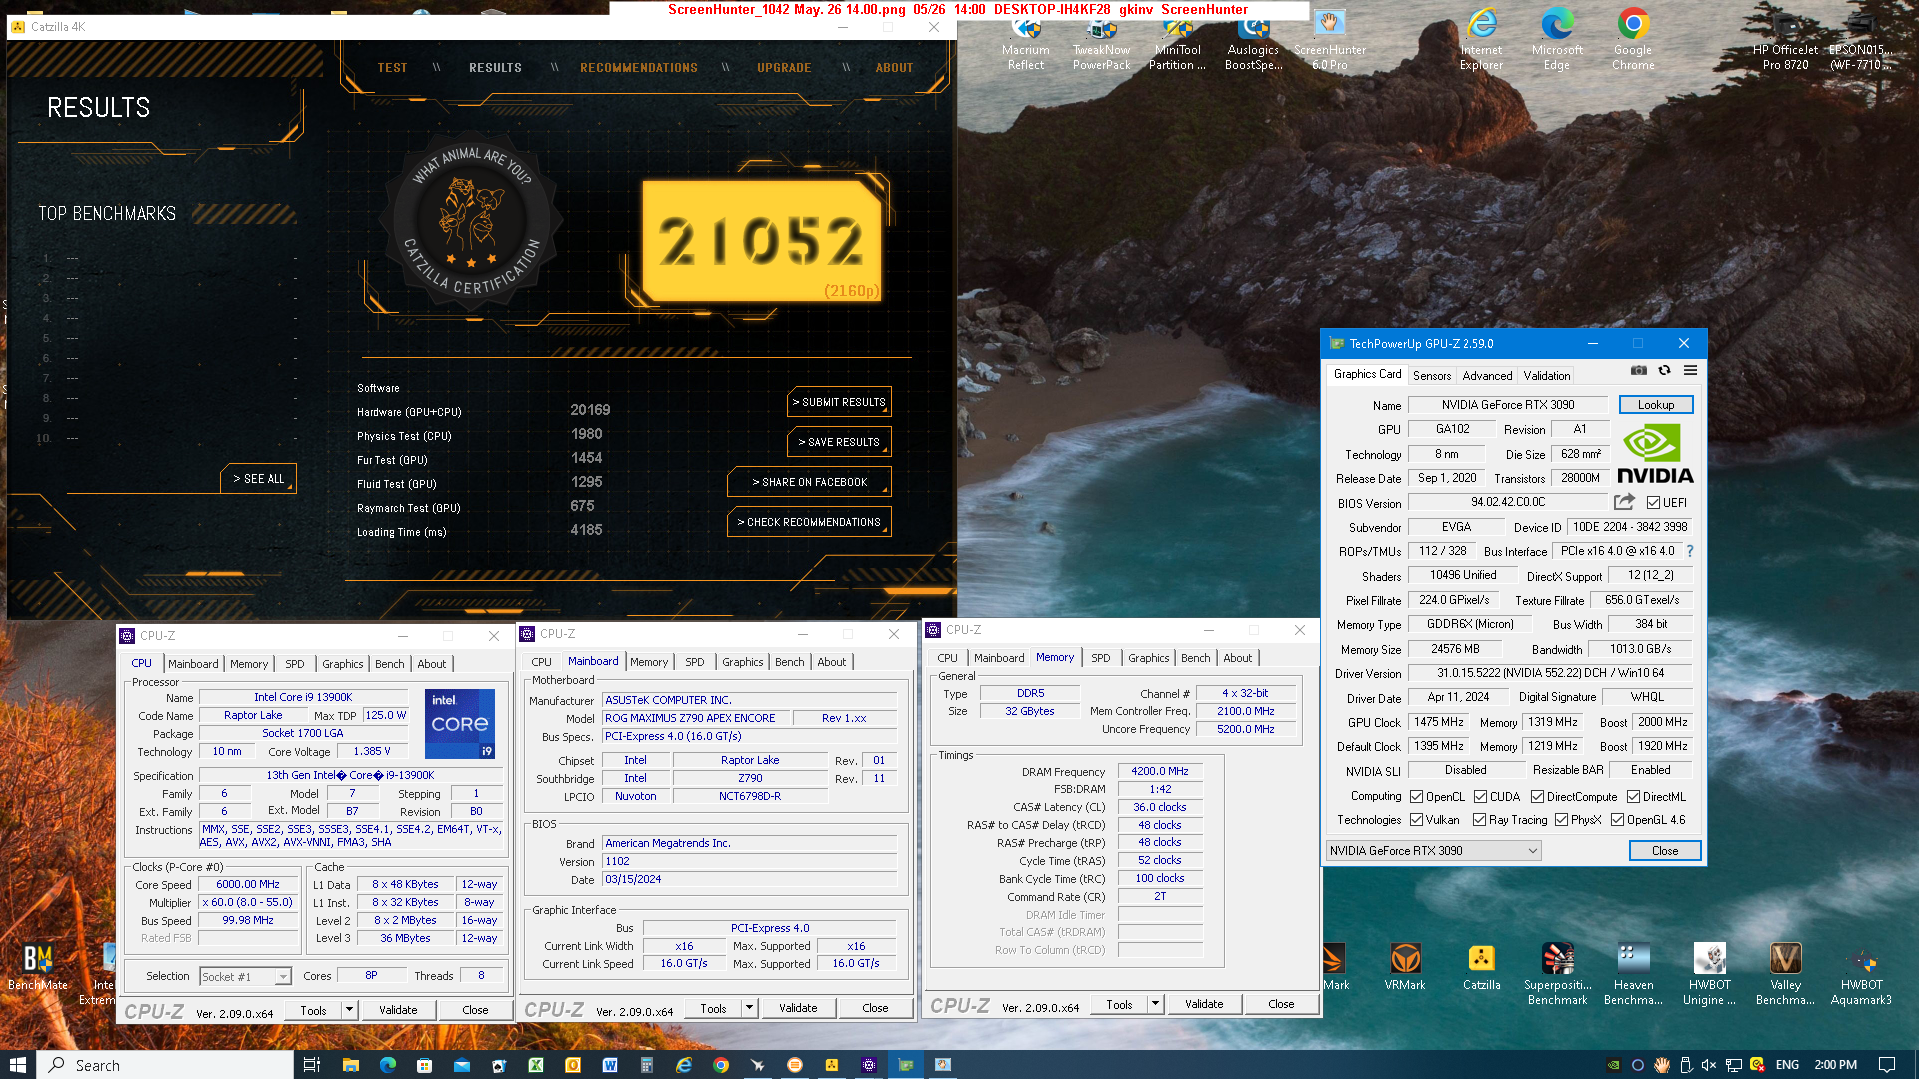
Task: Toggle UEFI checkbox in GPU-Z
Action: 1653,503
